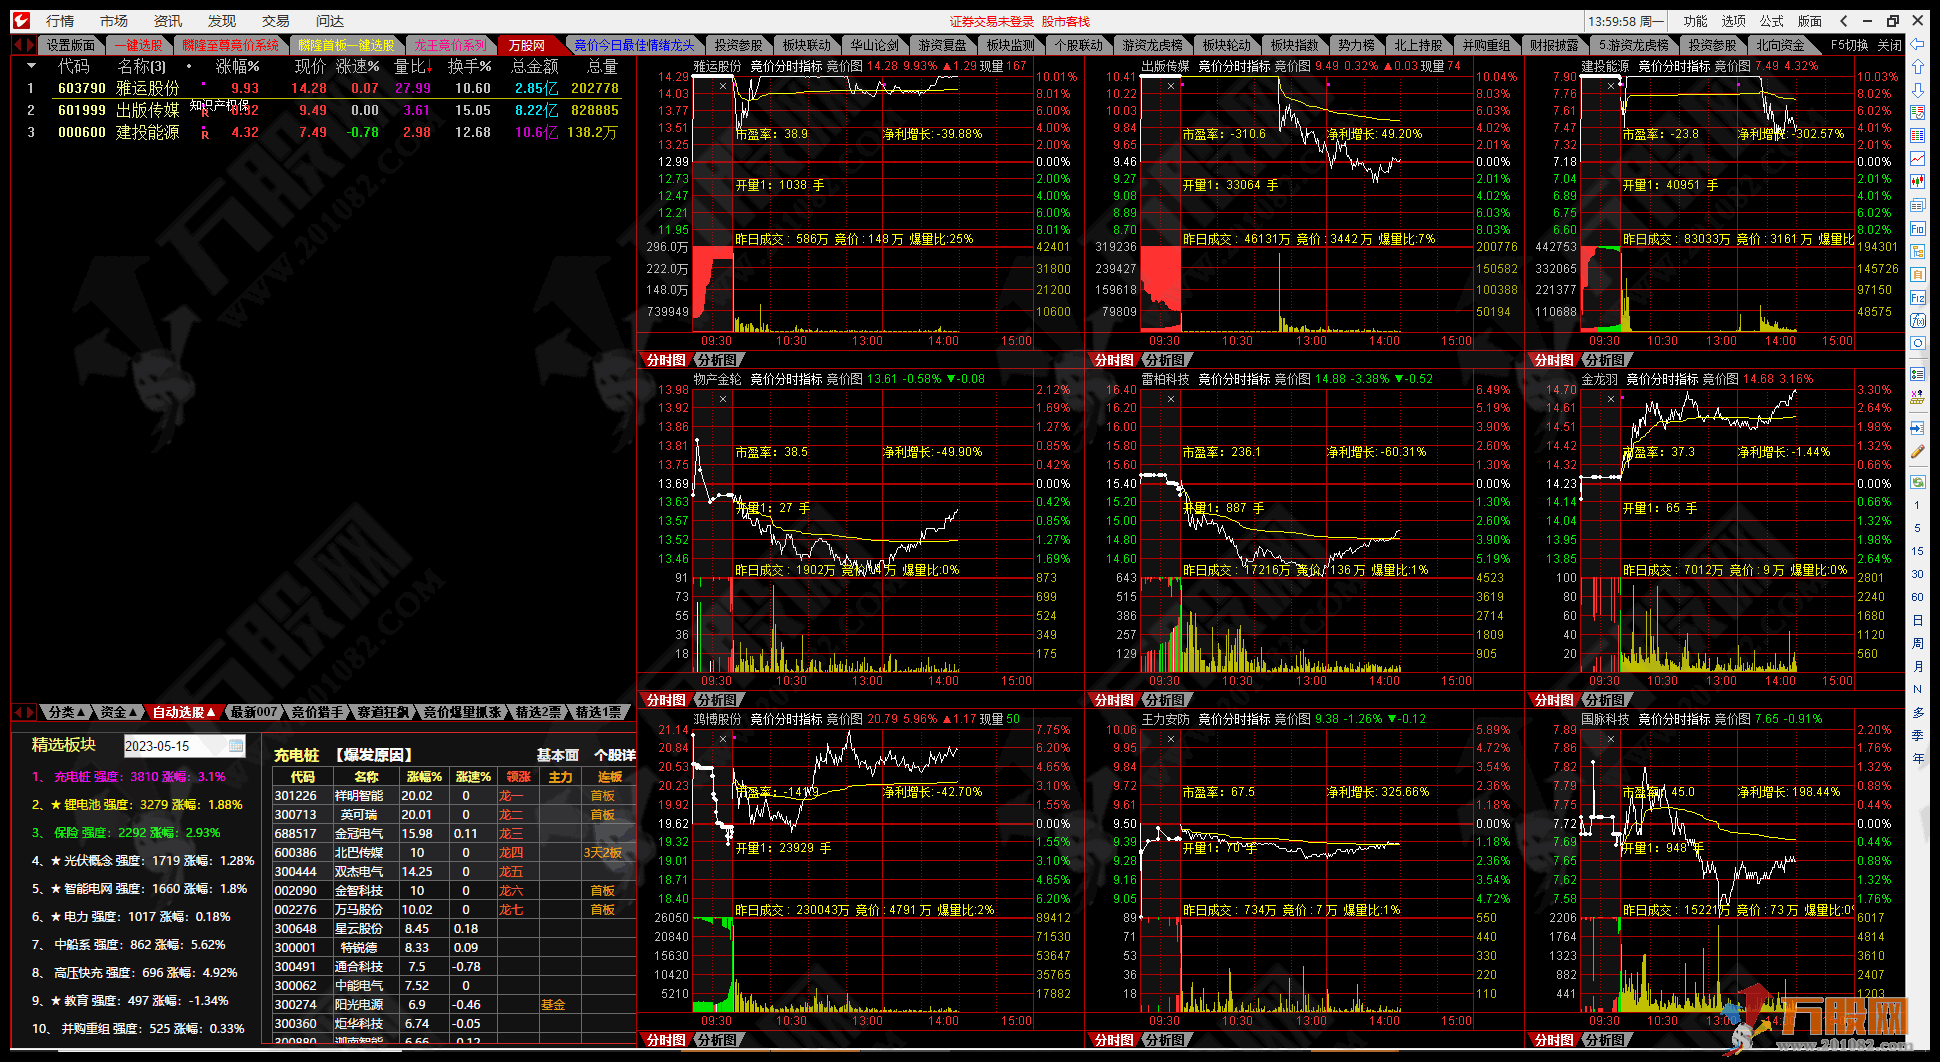
Task: Click the blue down arrow in right toolbar
Action: pos(1917,90)
